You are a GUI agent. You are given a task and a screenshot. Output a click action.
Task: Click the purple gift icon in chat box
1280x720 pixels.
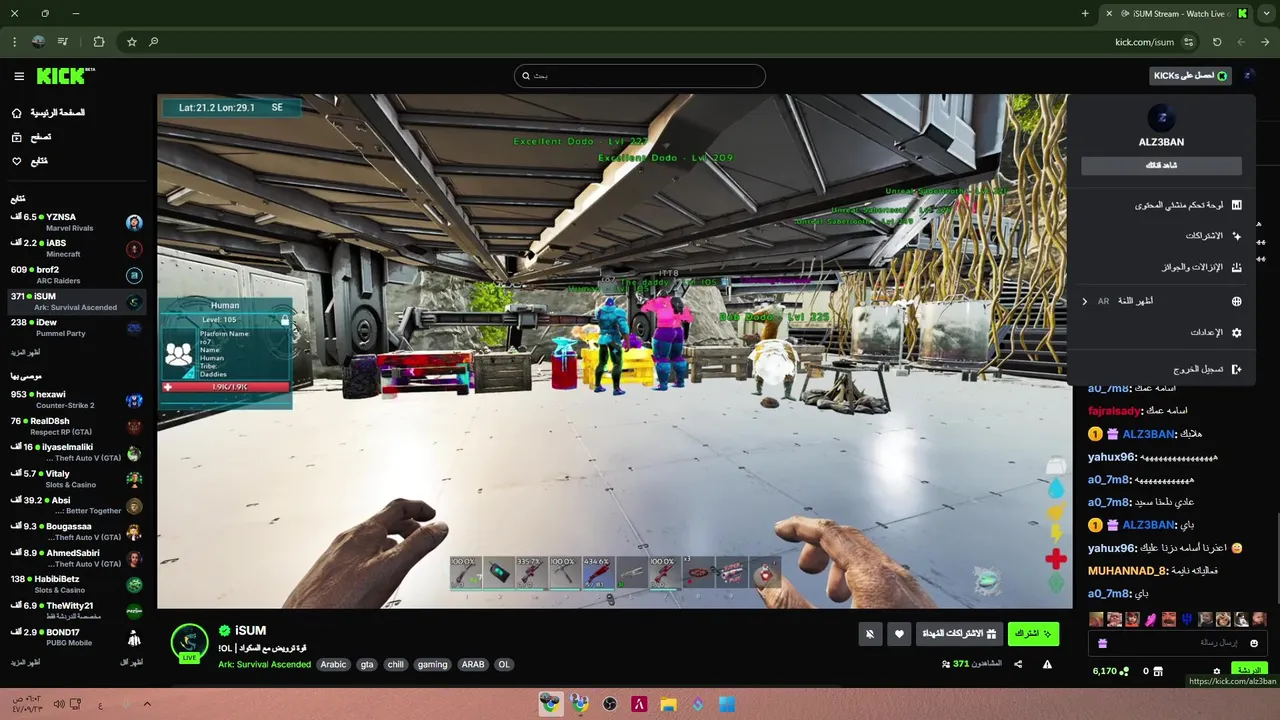point(1103,643)
